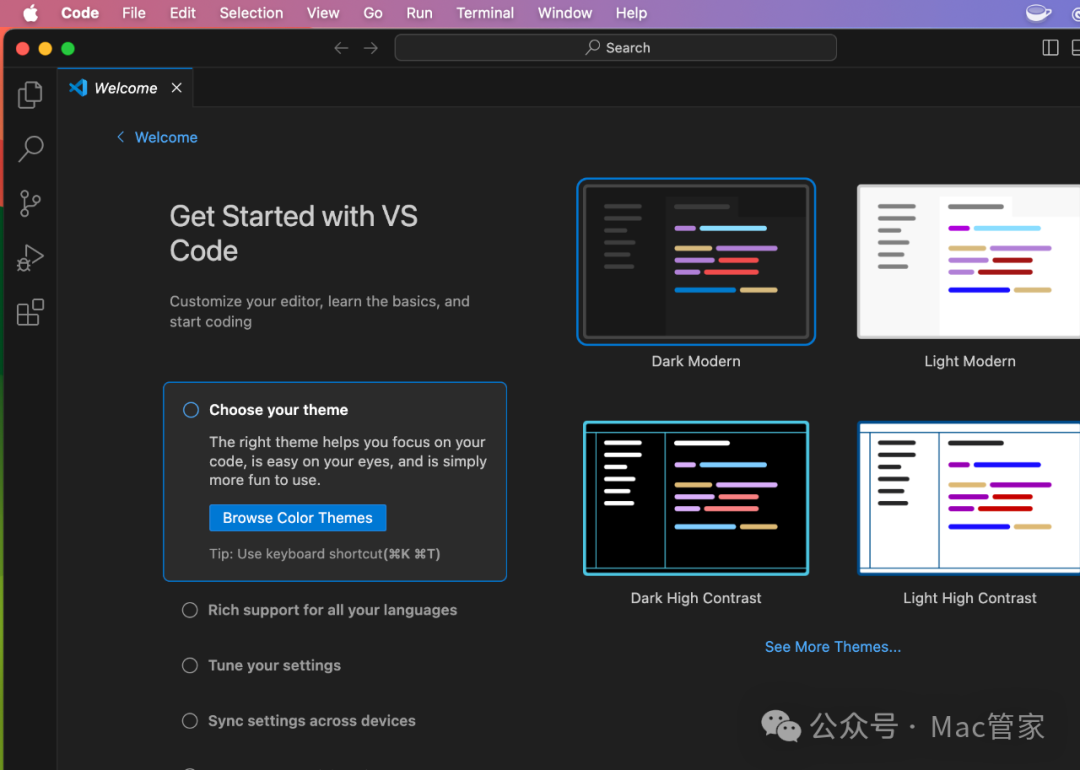
Task: Click the Apple menu icon
Action: (x=30, y=13)
